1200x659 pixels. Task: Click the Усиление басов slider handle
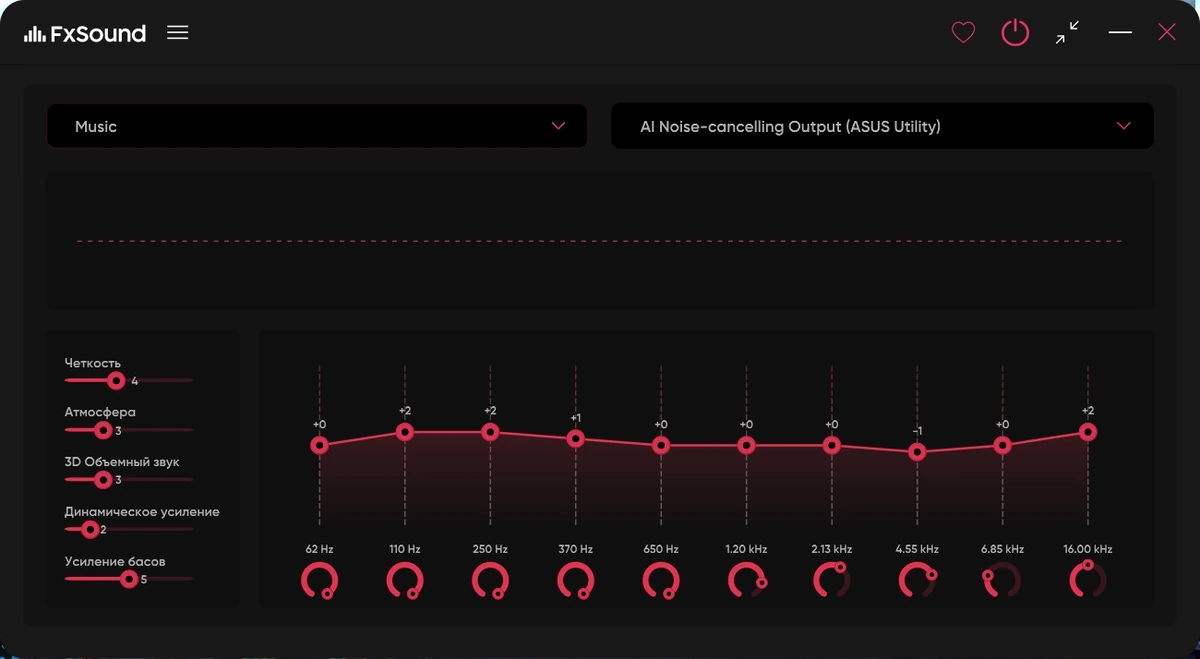click(x=128, y=578)
